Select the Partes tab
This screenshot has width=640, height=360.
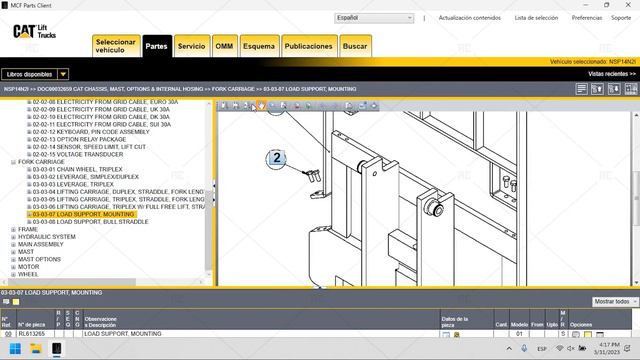[157, 46]
